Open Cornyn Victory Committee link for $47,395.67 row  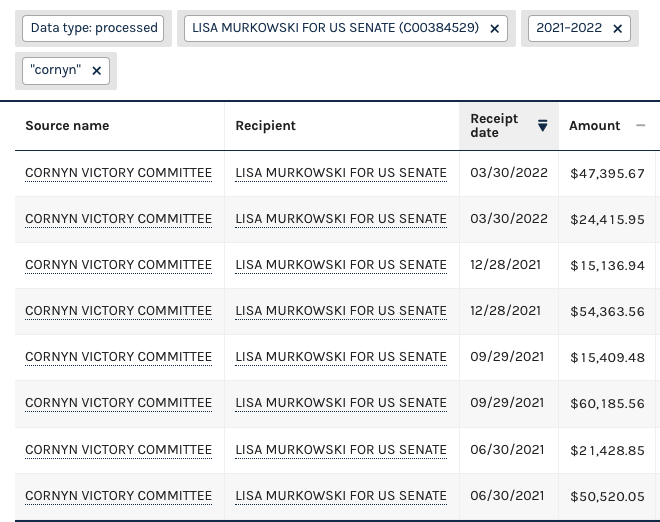click(x=118, y=173)
